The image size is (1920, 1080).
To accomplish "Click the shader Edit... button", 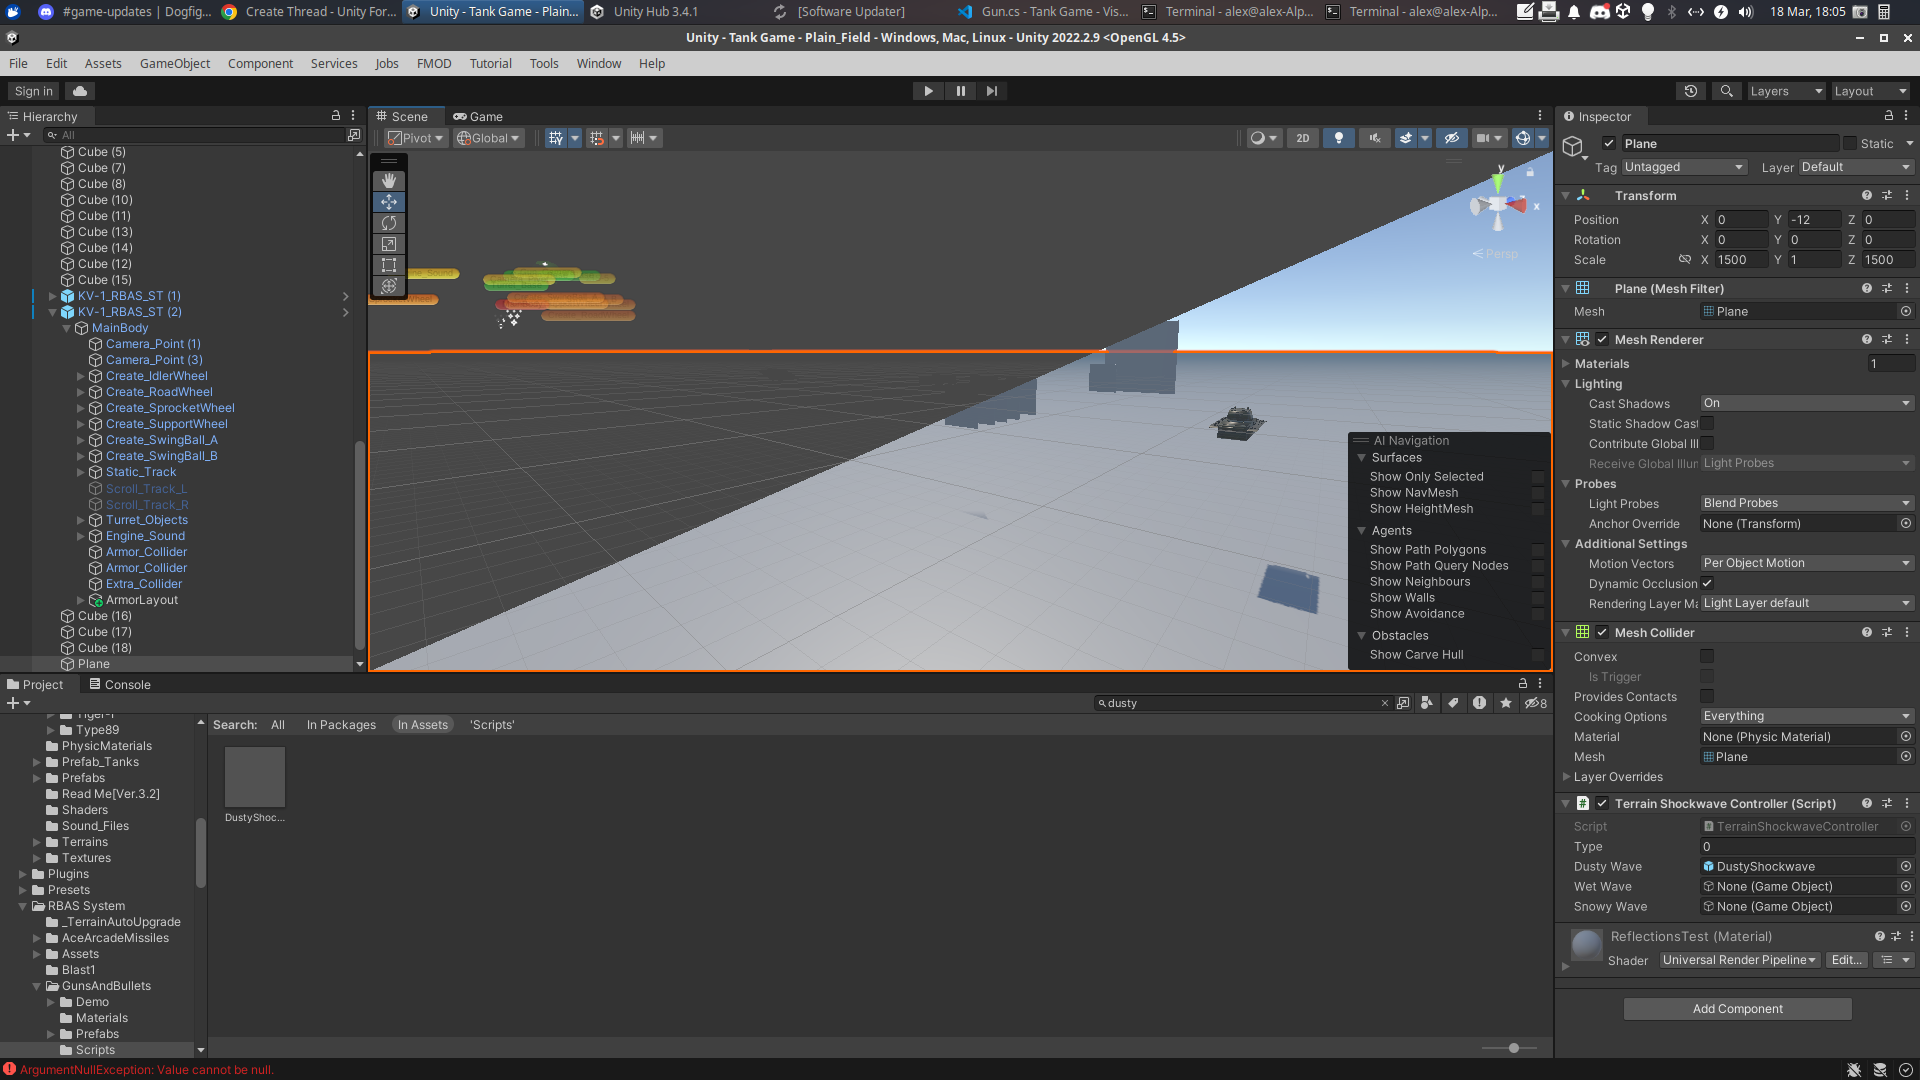I will pos(1846,960).
